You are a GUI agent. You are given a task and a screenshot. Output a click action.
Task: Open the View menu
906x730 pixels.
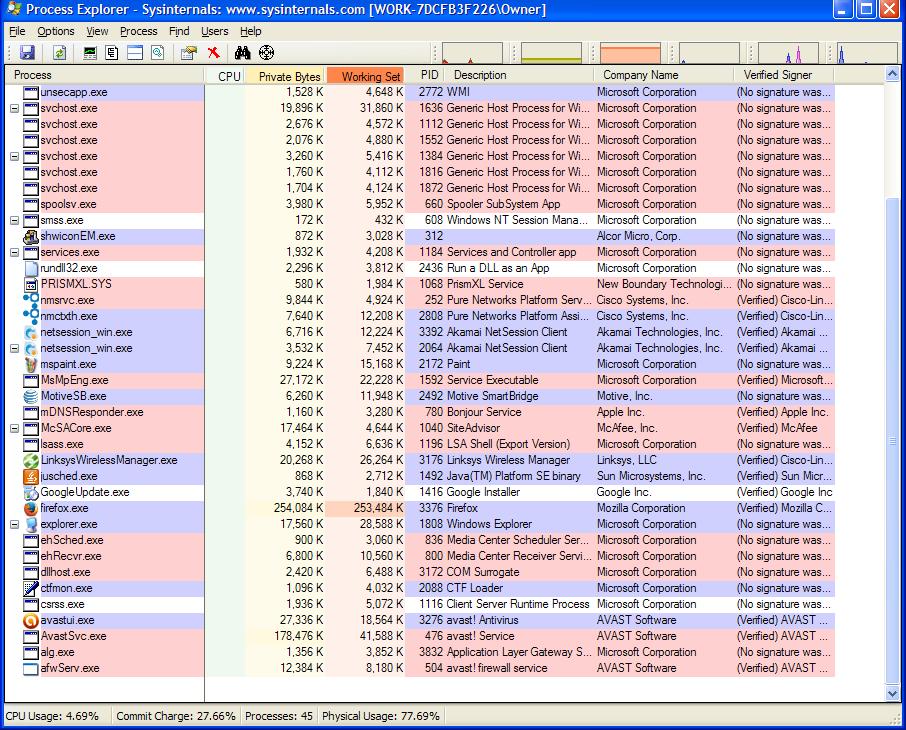point(97,31)
